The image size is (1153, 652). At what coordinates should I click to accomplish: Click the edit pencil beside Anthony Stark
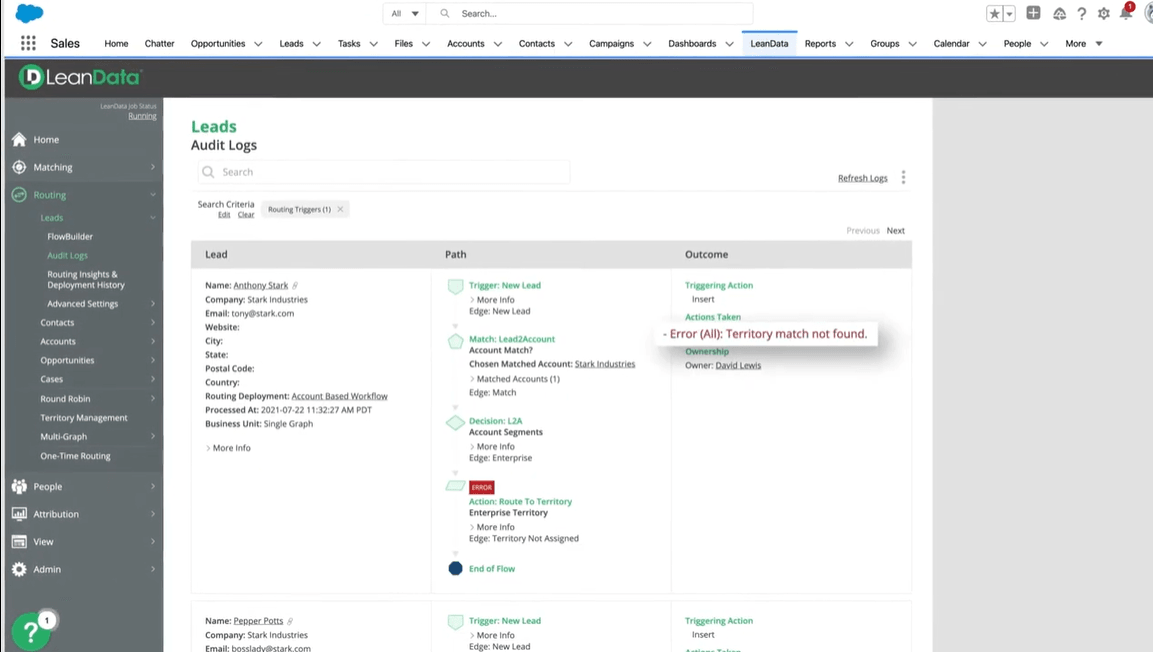[295, 285]
